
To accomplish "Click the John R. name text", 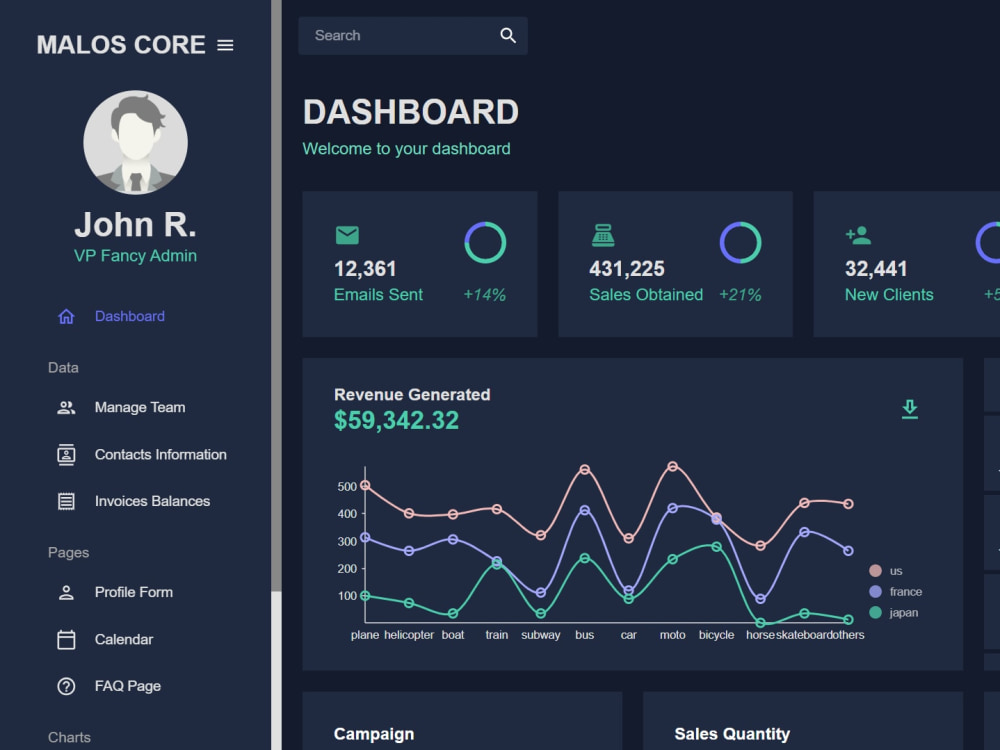I will [x=135, y=224].
